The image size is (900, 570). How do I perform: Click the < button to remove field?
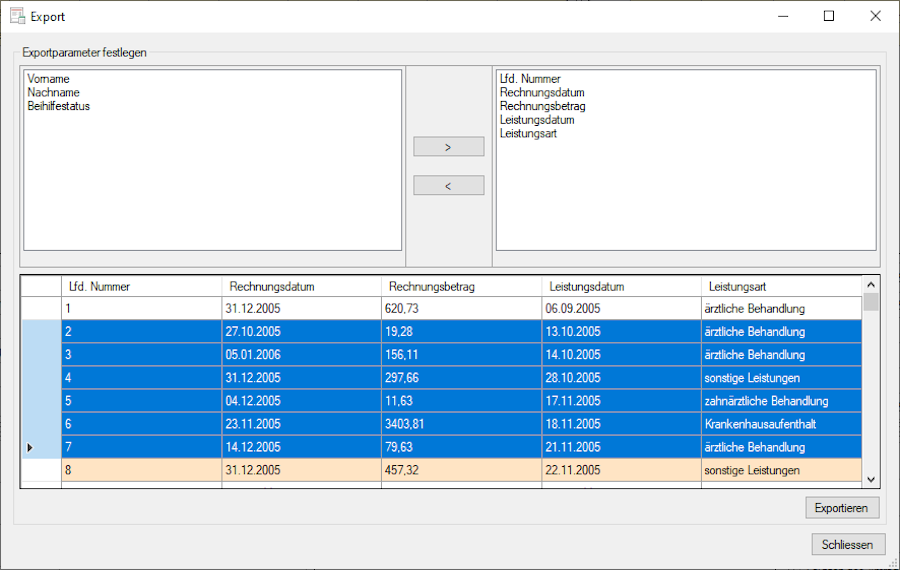click(448, 186)
